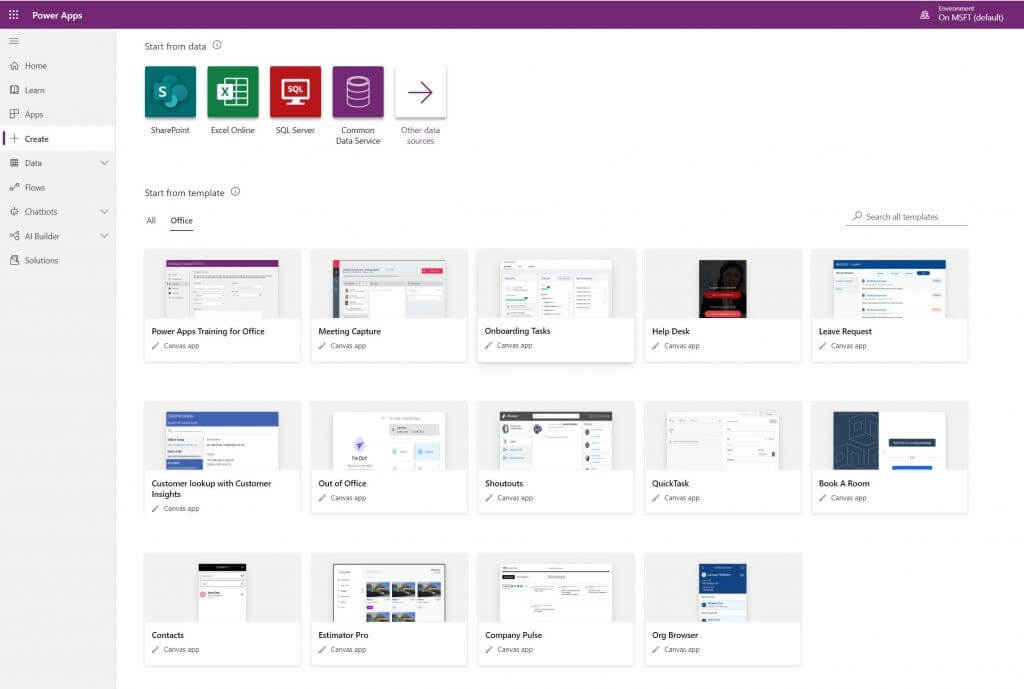Open the Help Desk template thumbnail

tap(722, 289)
